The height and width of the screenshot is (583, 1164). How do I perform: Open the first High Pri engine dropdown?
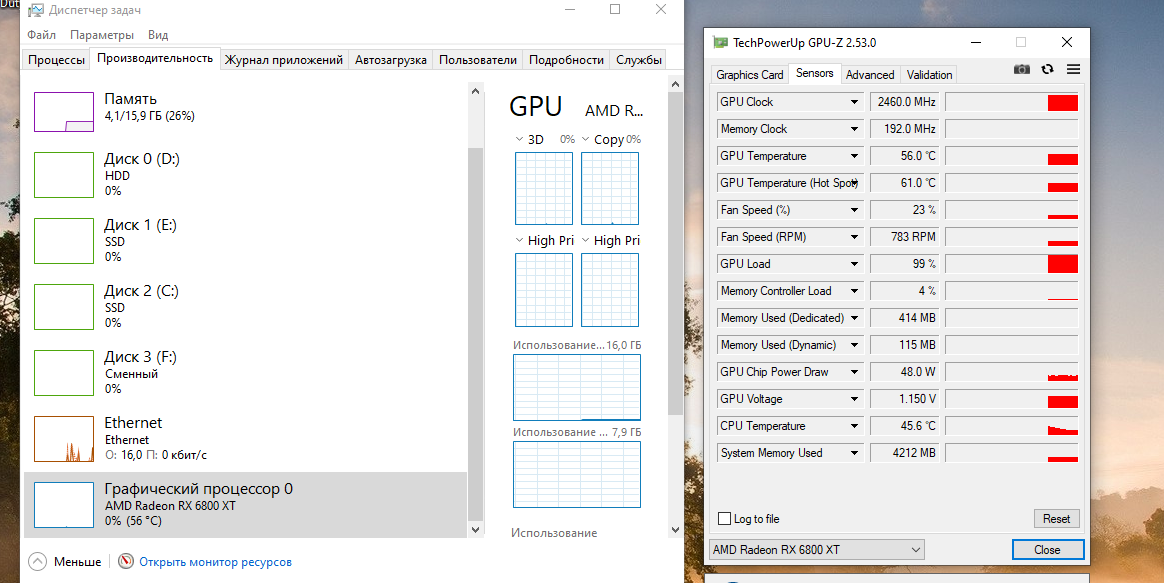[x=519, y=240]
